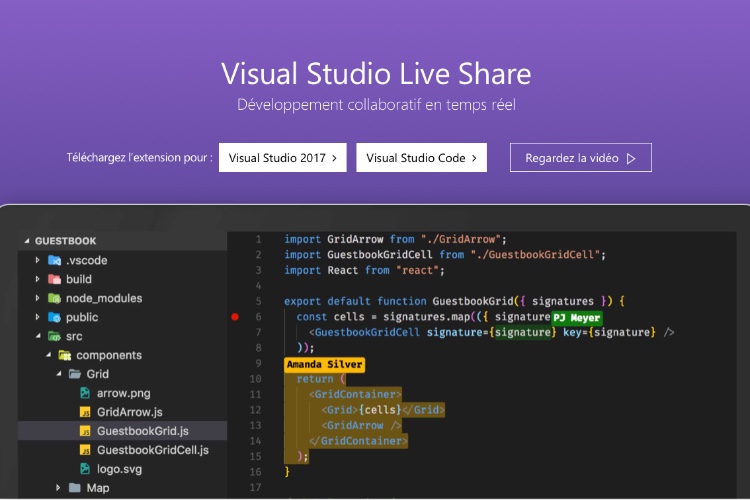Click the logo.svg file icon
This screenshot has height=500, width=750.
pyautogui.click(x=85, y=469)
